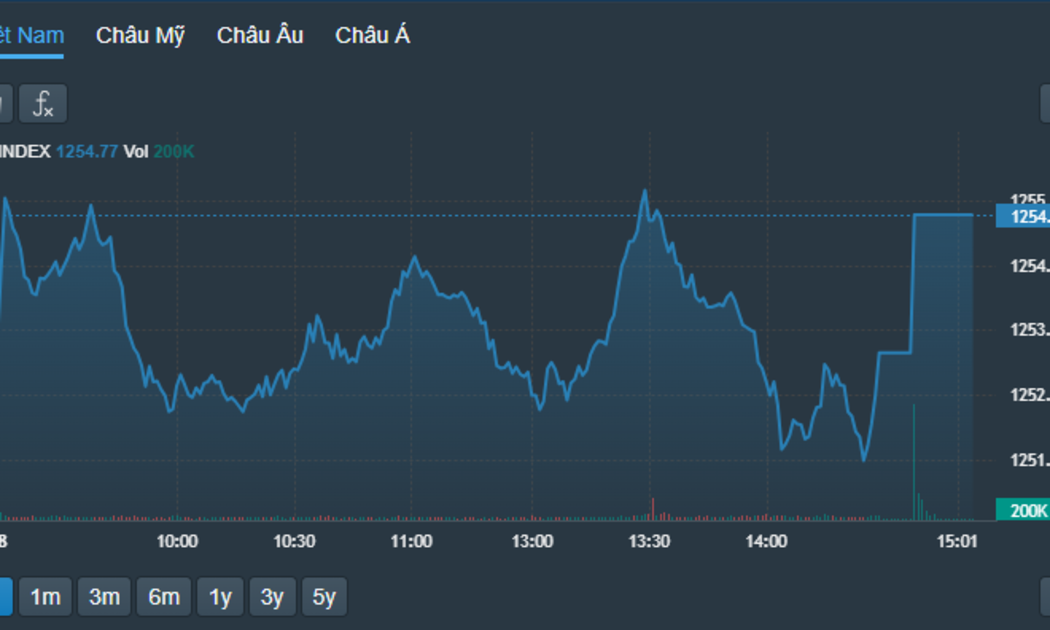Select the 3m time range
The height and width of the screenshot is (630, 1050).
(x=104, y=597)
